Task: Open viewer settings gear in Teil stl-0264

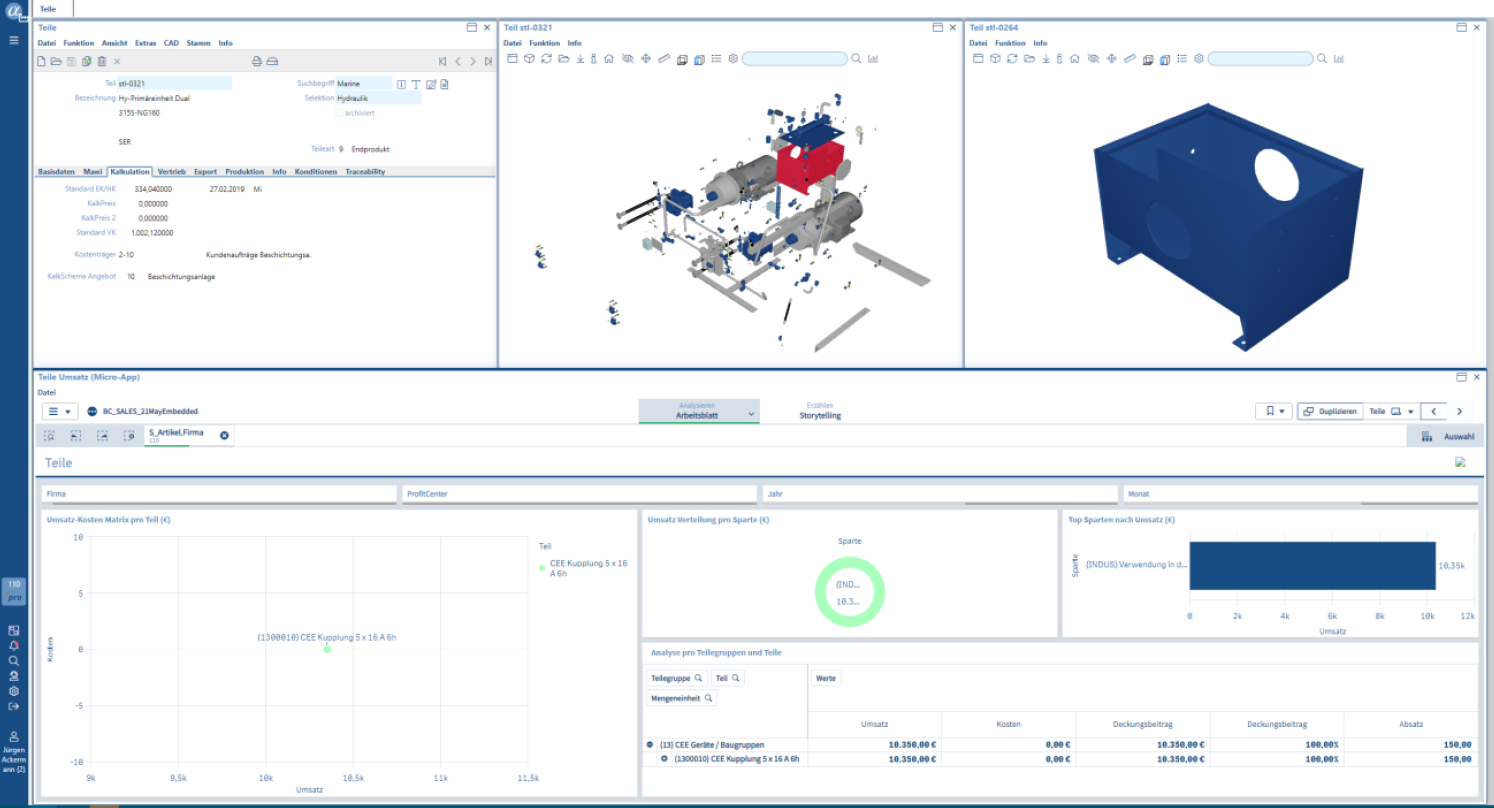Action: coord(1198,59)
